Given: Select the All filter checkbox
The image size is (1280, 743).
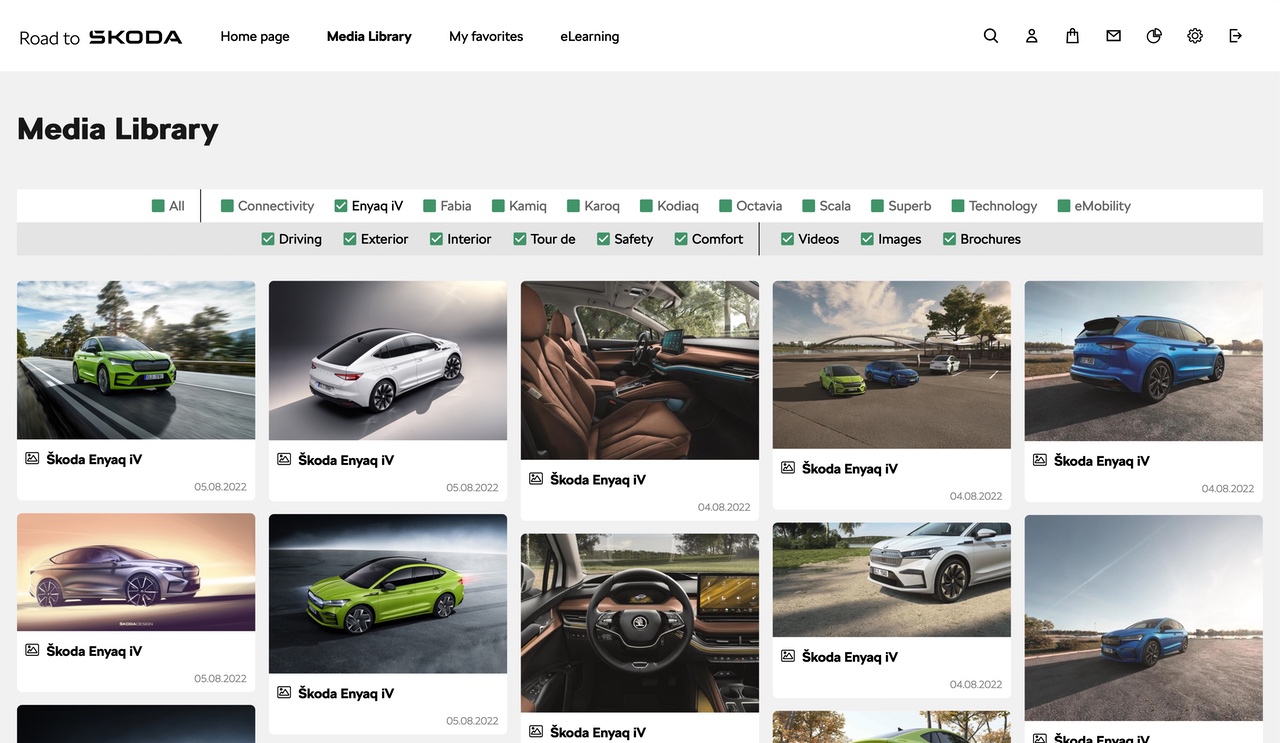Looking at the screenshot, I should pyautogui.click(x=158, y=206).
